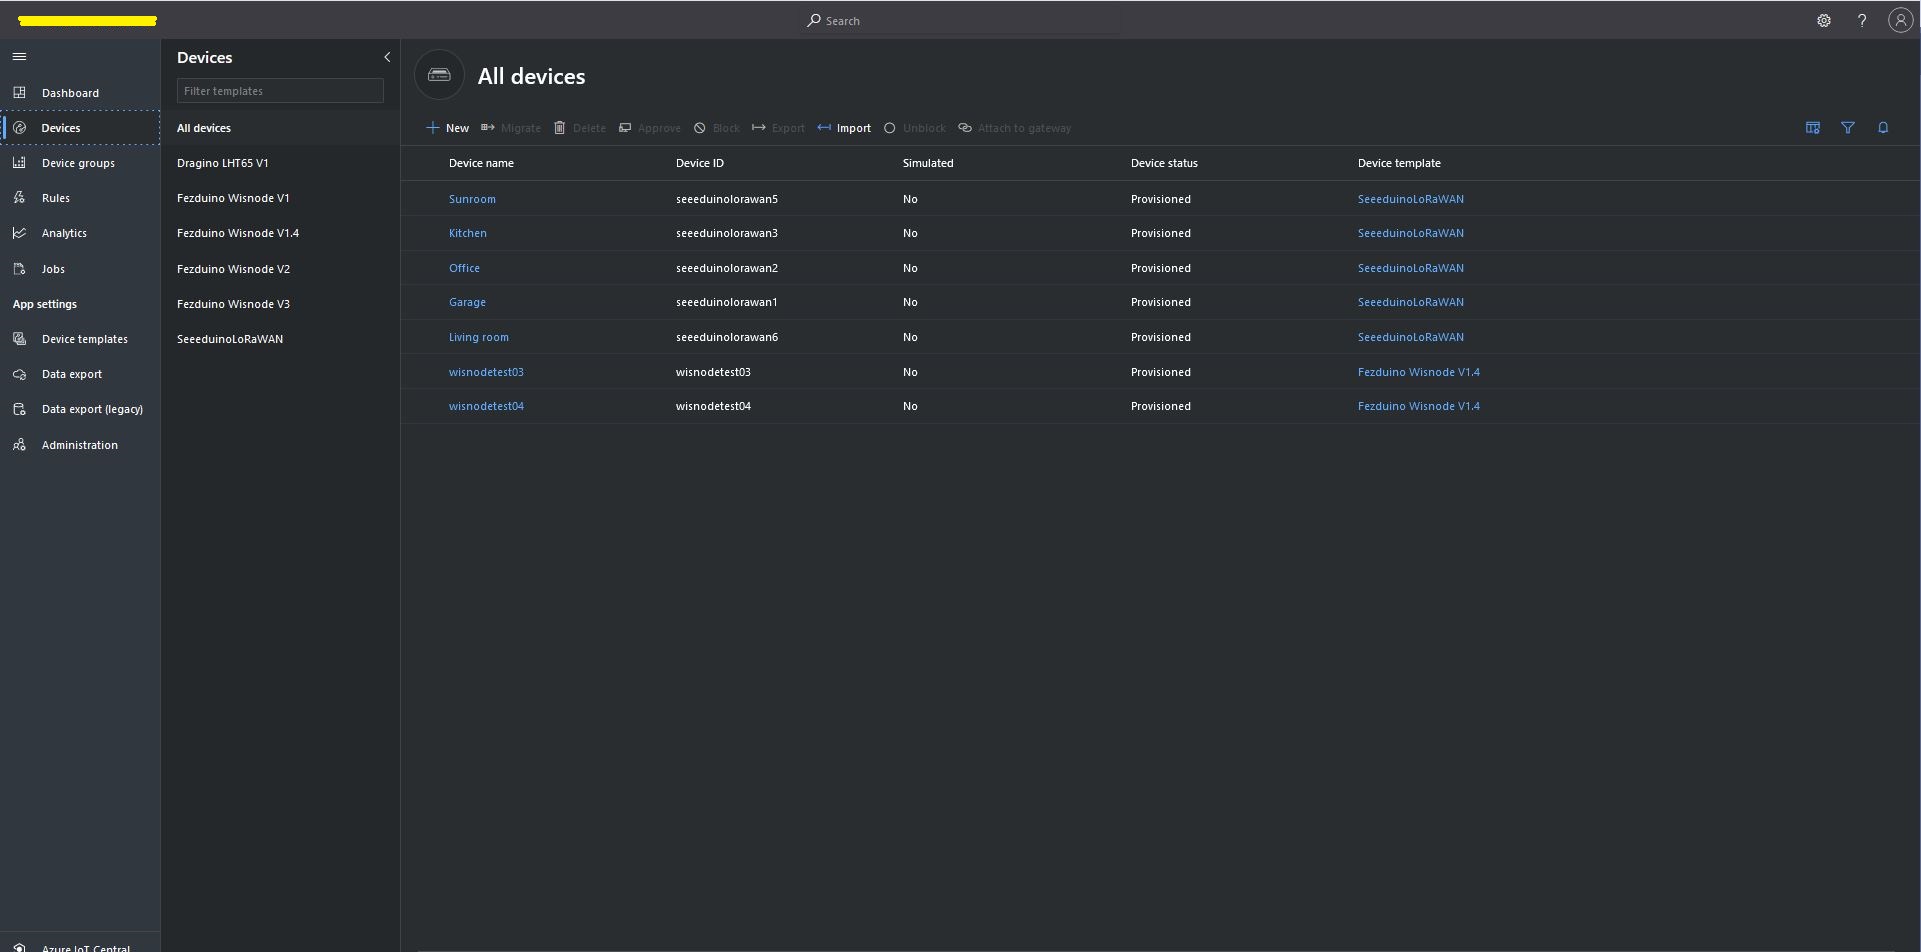Click the notification bell icon
This screenshot has width=1921, height=952.
coord(1883,128)
